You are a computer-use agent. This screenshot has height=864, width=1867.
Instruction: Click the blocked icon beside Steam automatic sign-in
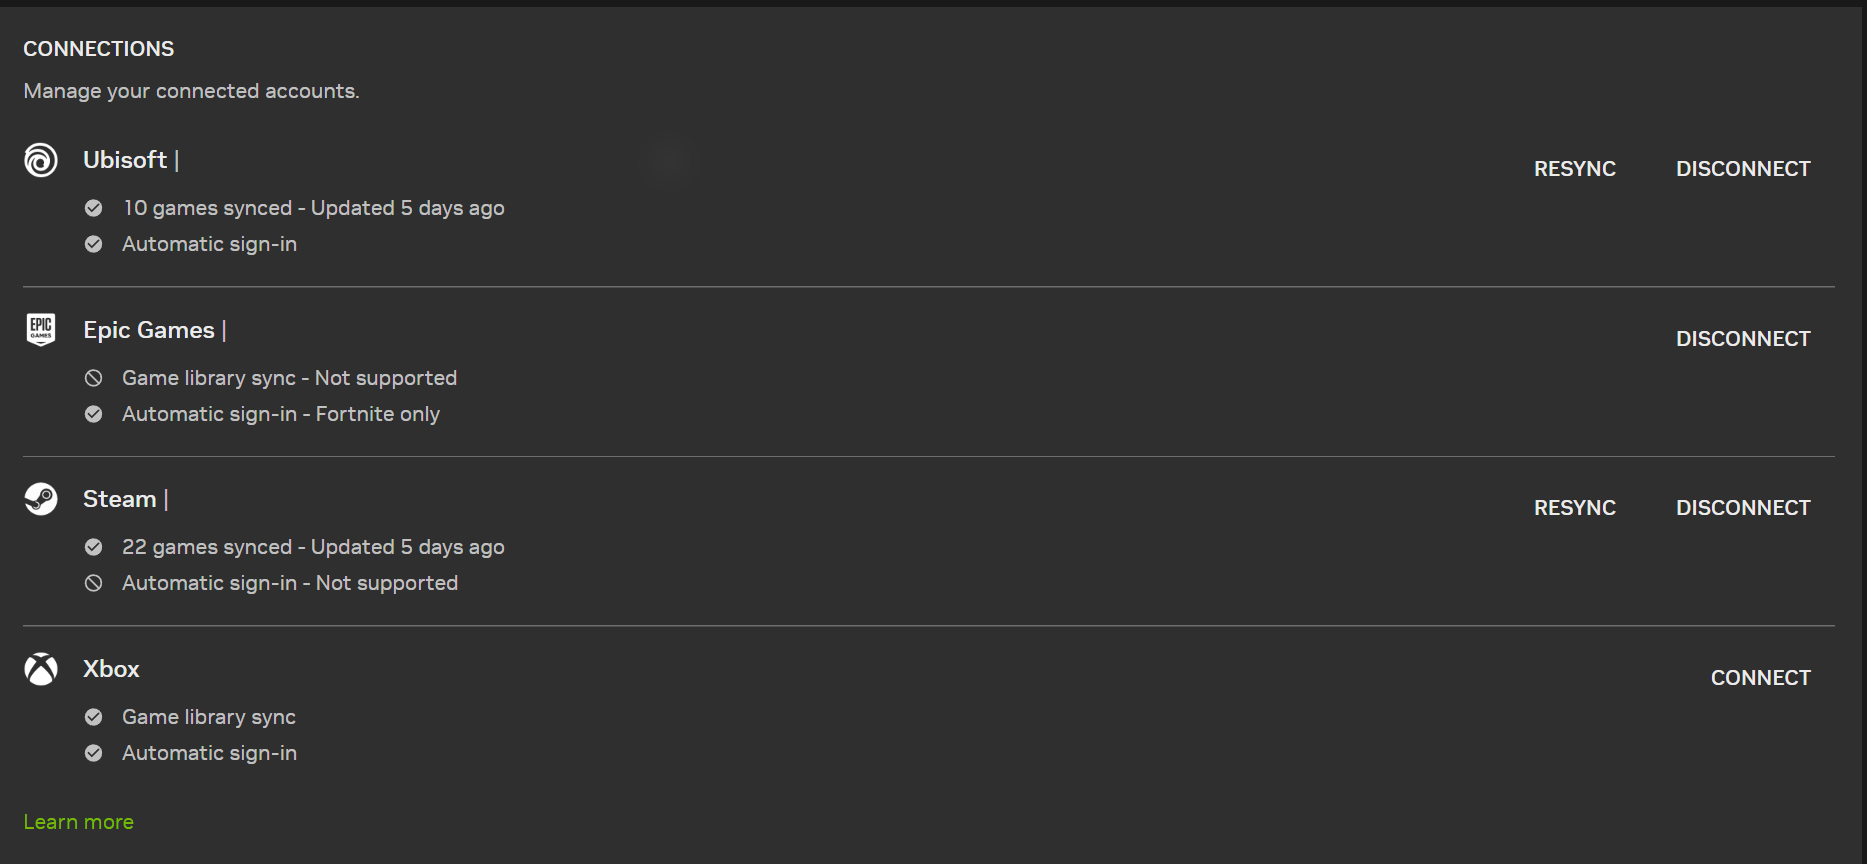pos(94,583)
